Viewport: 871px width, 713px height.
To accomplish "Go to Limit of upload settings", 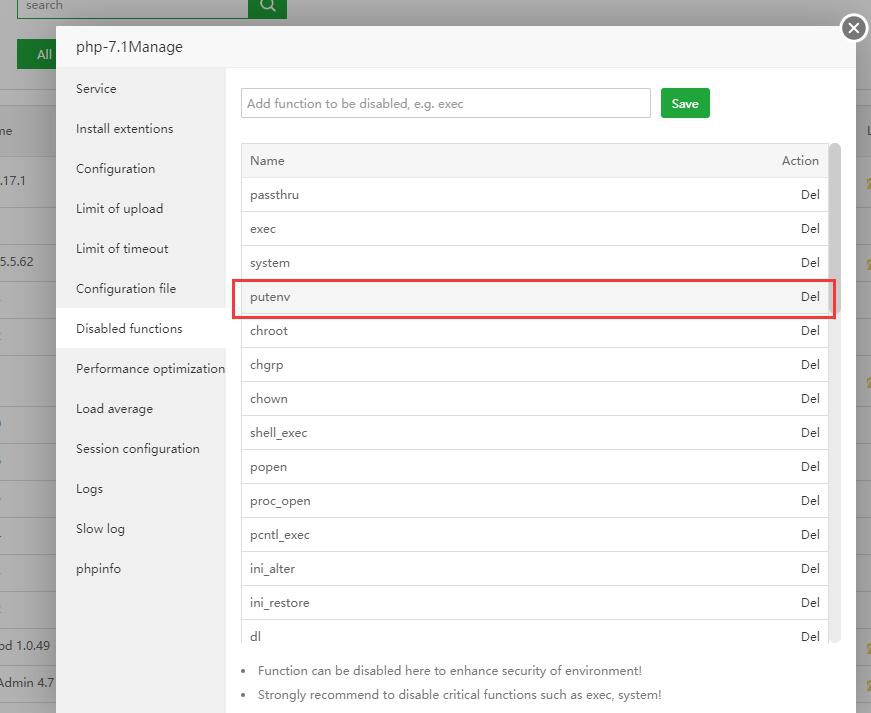I will pos(119,209).
